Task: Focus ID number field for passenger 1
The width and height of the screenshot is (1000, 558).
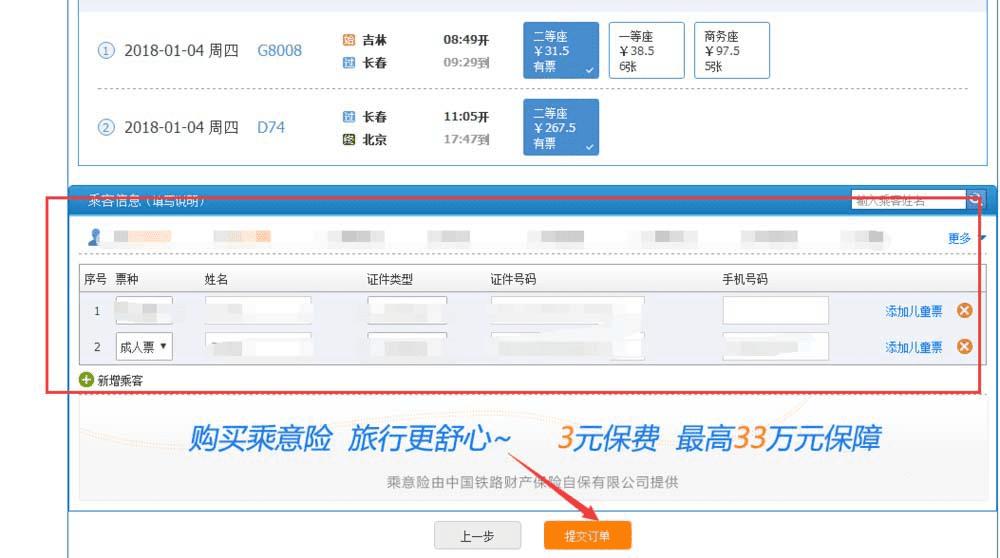Action: click(568, 311)
